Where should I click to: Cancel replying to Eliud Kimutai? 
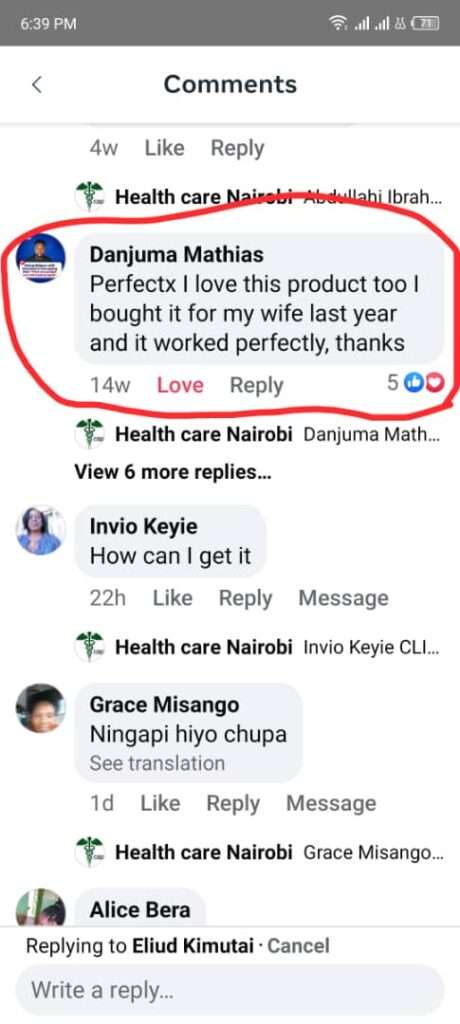(299, 946)
